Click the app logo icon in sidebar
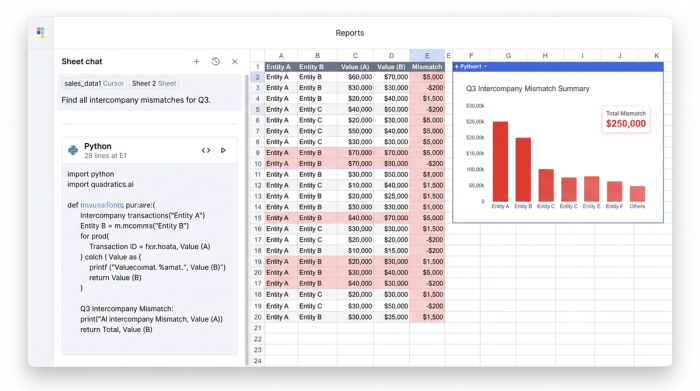Viewport: 700px width, 391px height. pyautogui.click(x=40, y=32)
